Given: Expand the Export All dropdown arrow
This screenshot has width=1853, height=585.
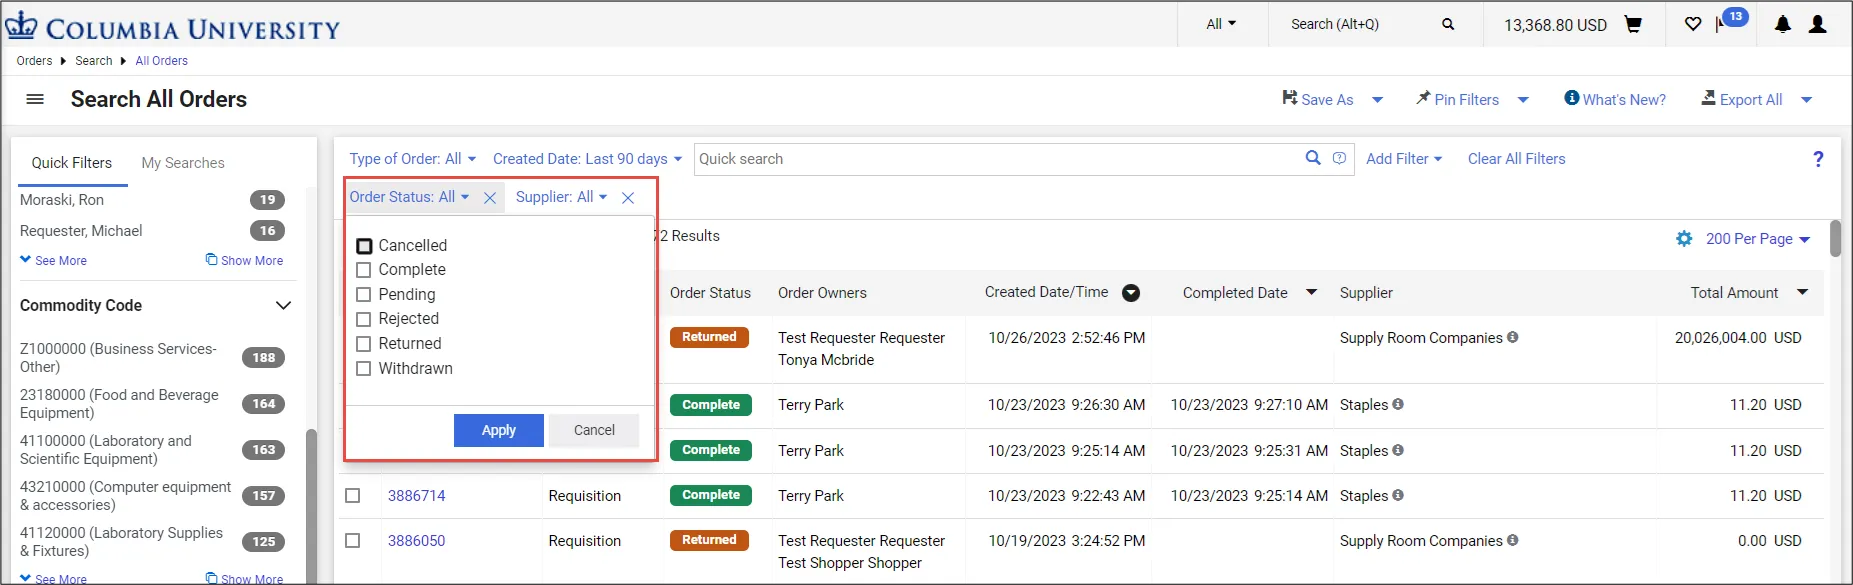Looking at the screenshot, I should [x=1807, y=100].
